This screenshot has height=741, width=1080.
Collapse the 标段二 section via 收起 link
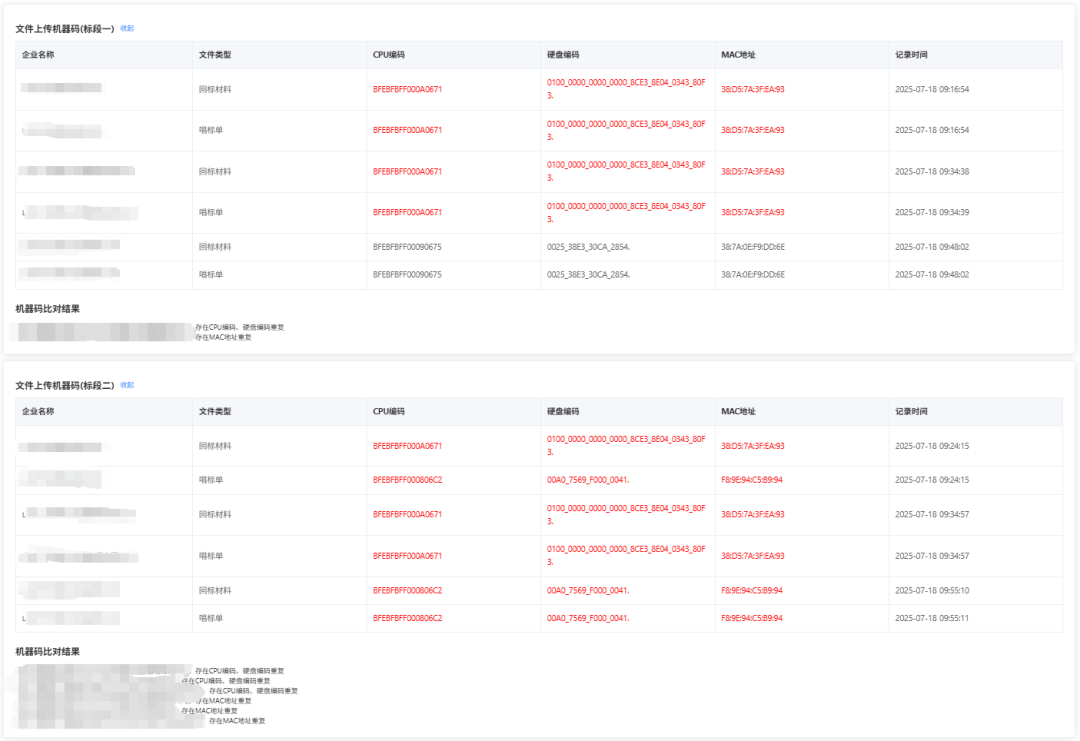[x=127, y=385]
